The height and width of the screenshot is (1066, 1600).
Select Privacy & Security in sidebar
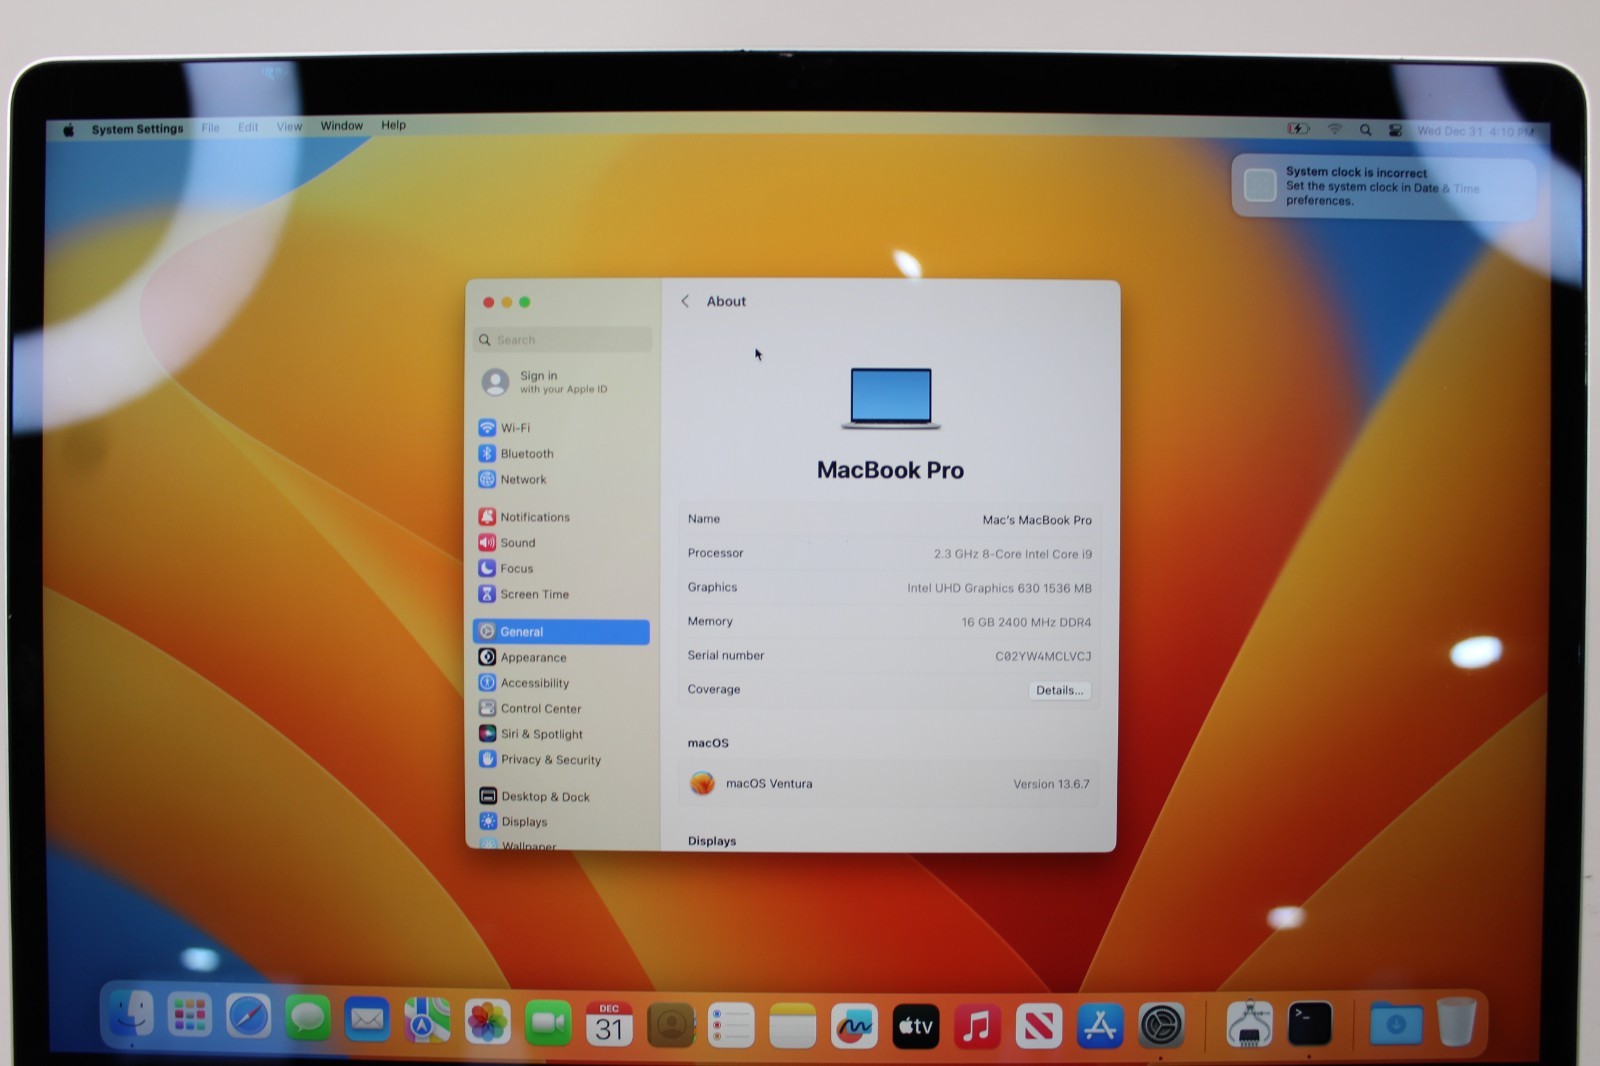pyautogui.click(x=561, y=760)
